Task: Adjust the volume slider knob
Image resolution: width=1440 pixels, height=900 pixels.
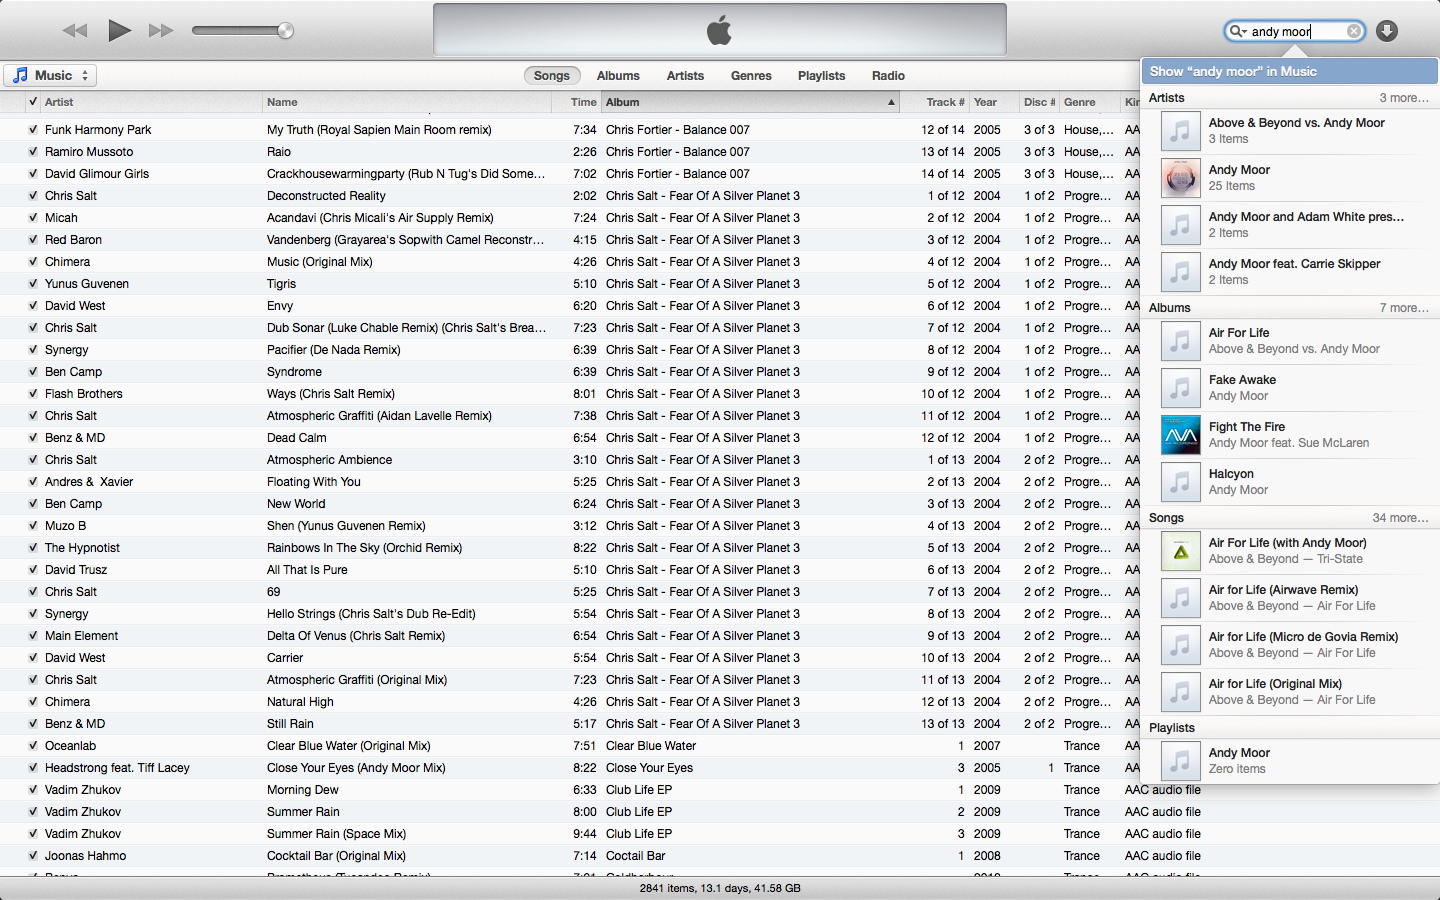Action: tap(286, 31)
